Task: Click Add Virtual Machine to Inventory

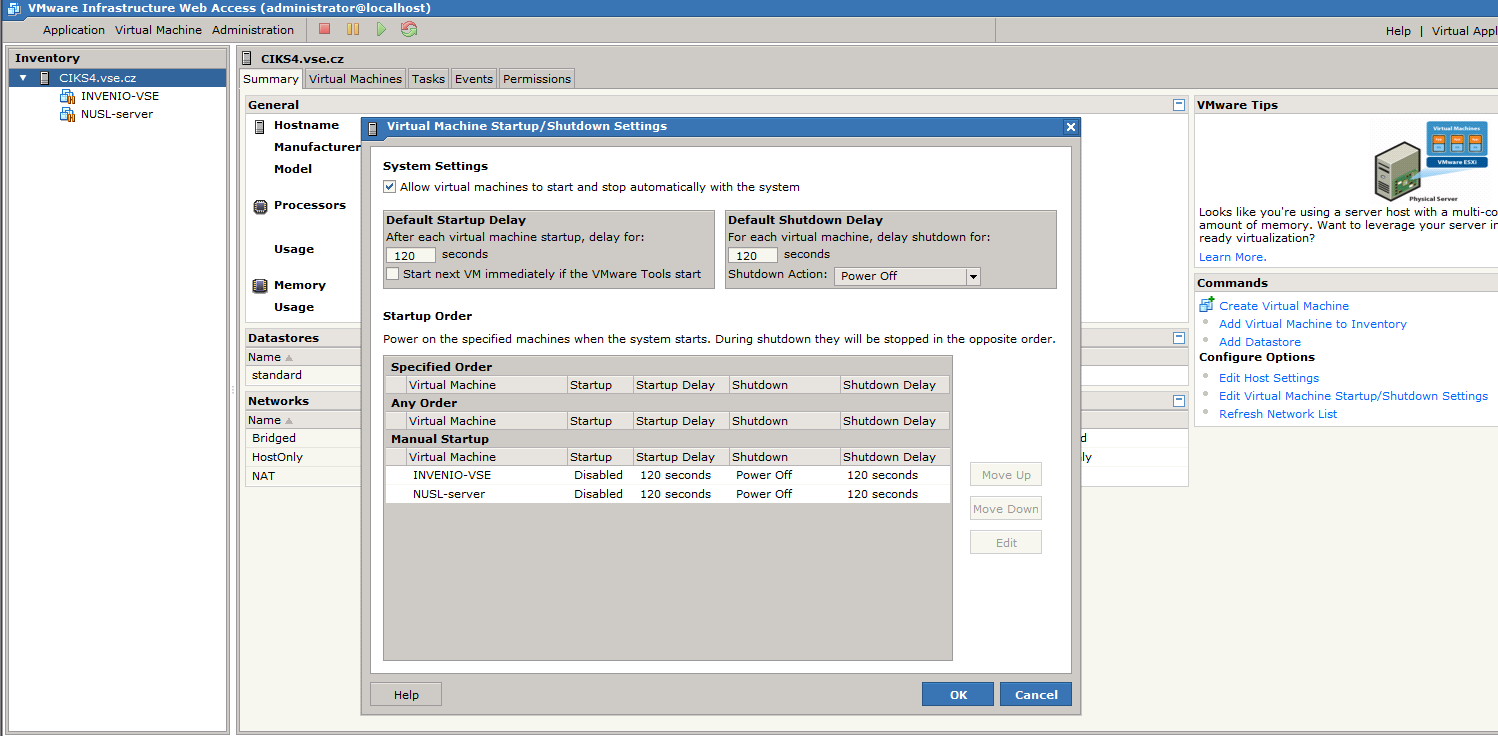Action: point(1313,324)
